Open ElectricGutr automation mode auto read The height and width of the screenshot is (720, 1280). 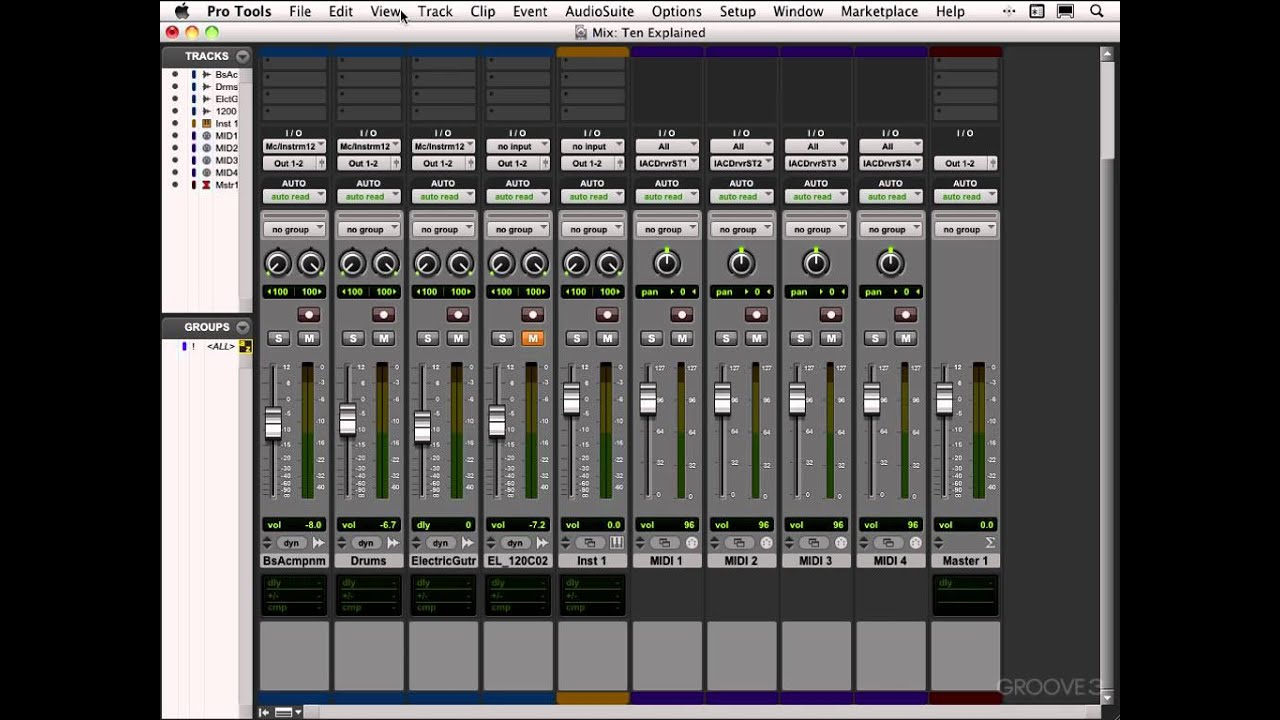click(443, 196)
